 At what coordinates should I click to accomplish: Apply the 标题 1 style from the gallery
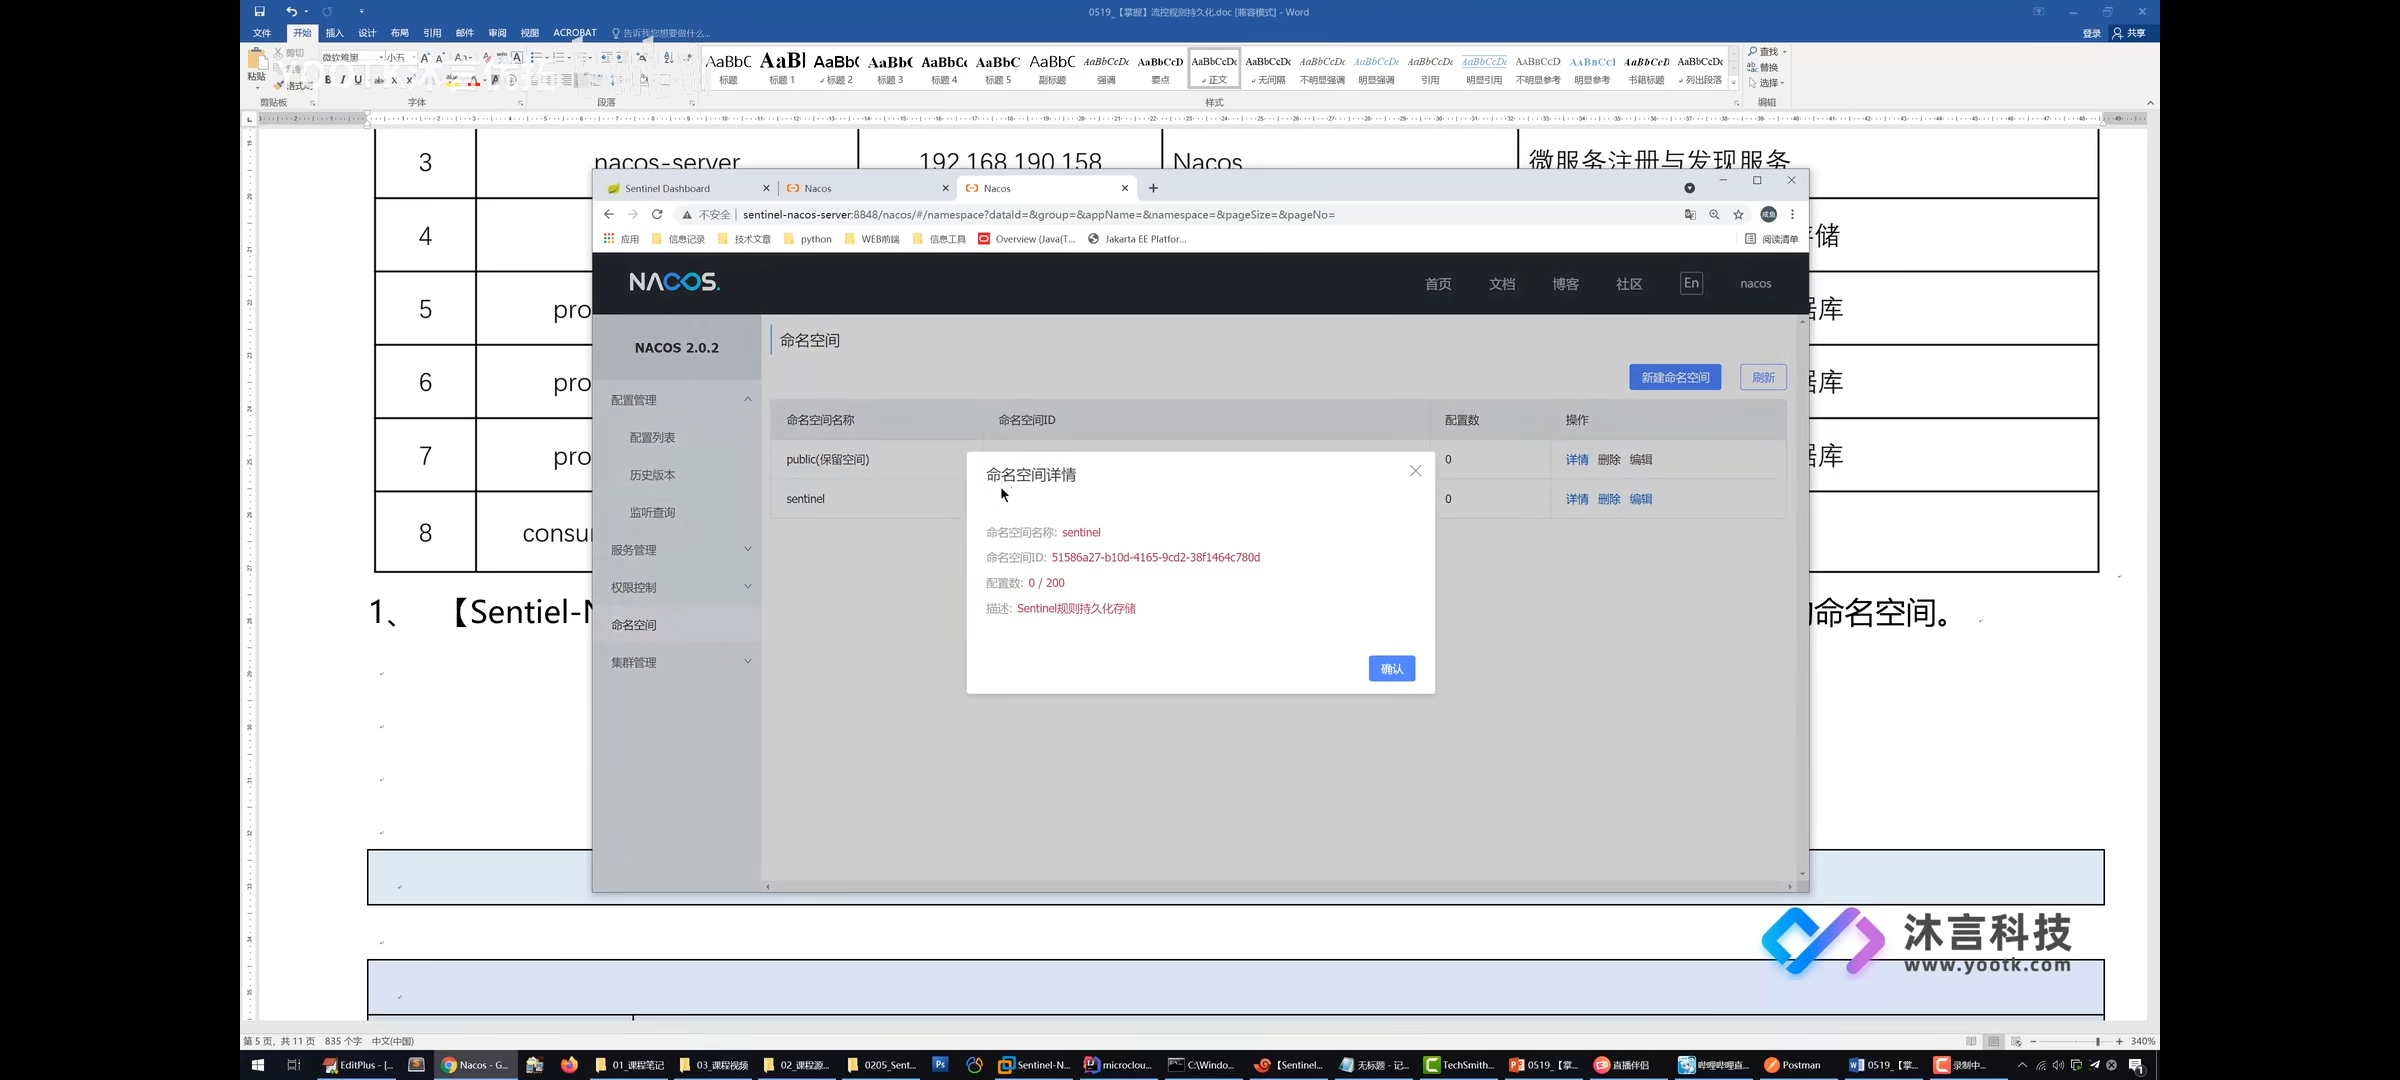pyautogui.click(x=782, y=68)
